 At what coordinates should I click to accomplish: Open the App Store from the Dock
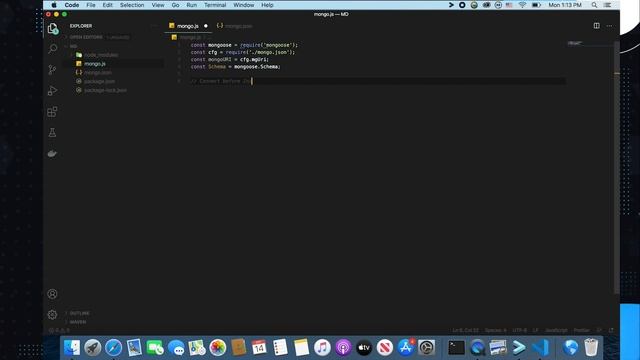[x=405, y=348]
